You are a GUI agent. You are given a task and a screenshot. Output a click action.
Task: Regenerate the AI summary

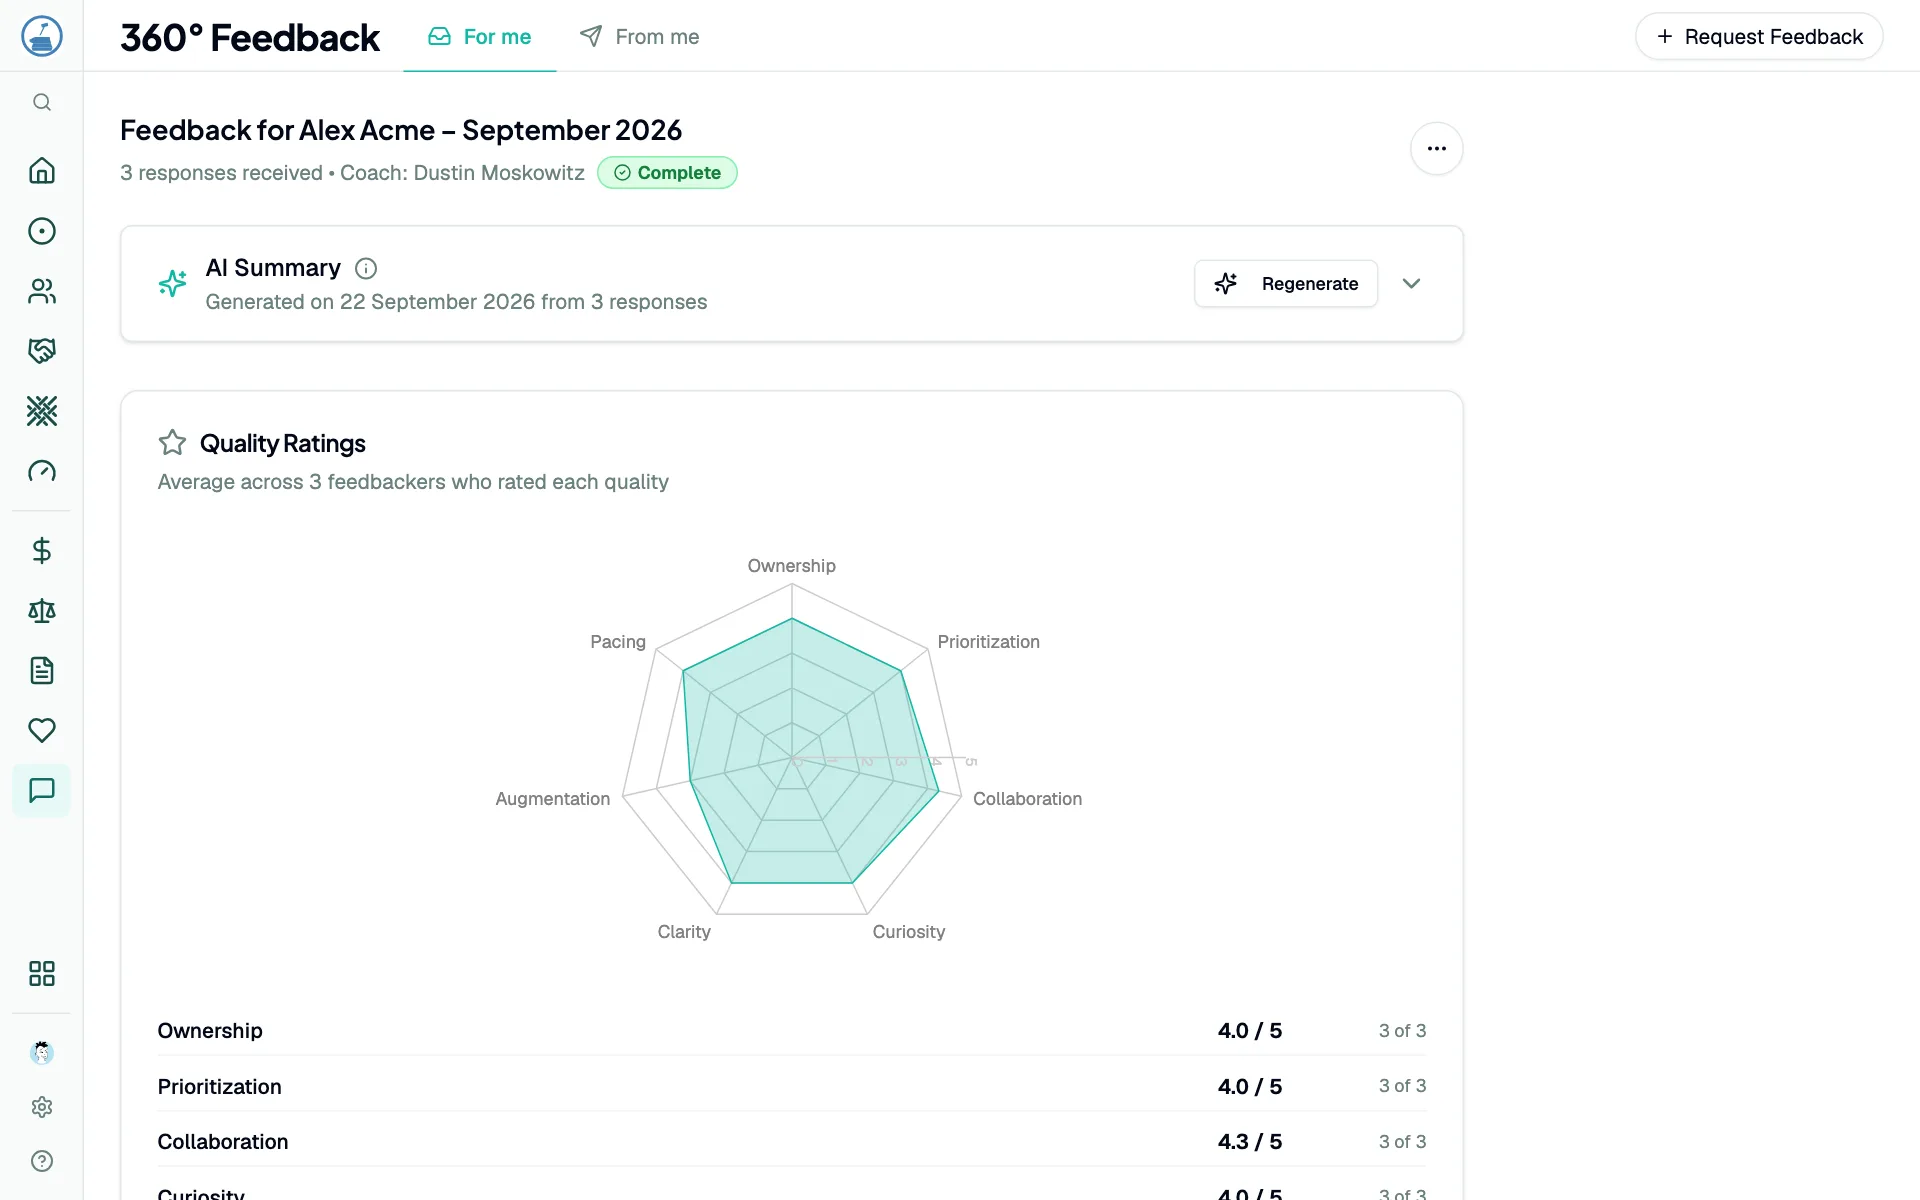1286,284
